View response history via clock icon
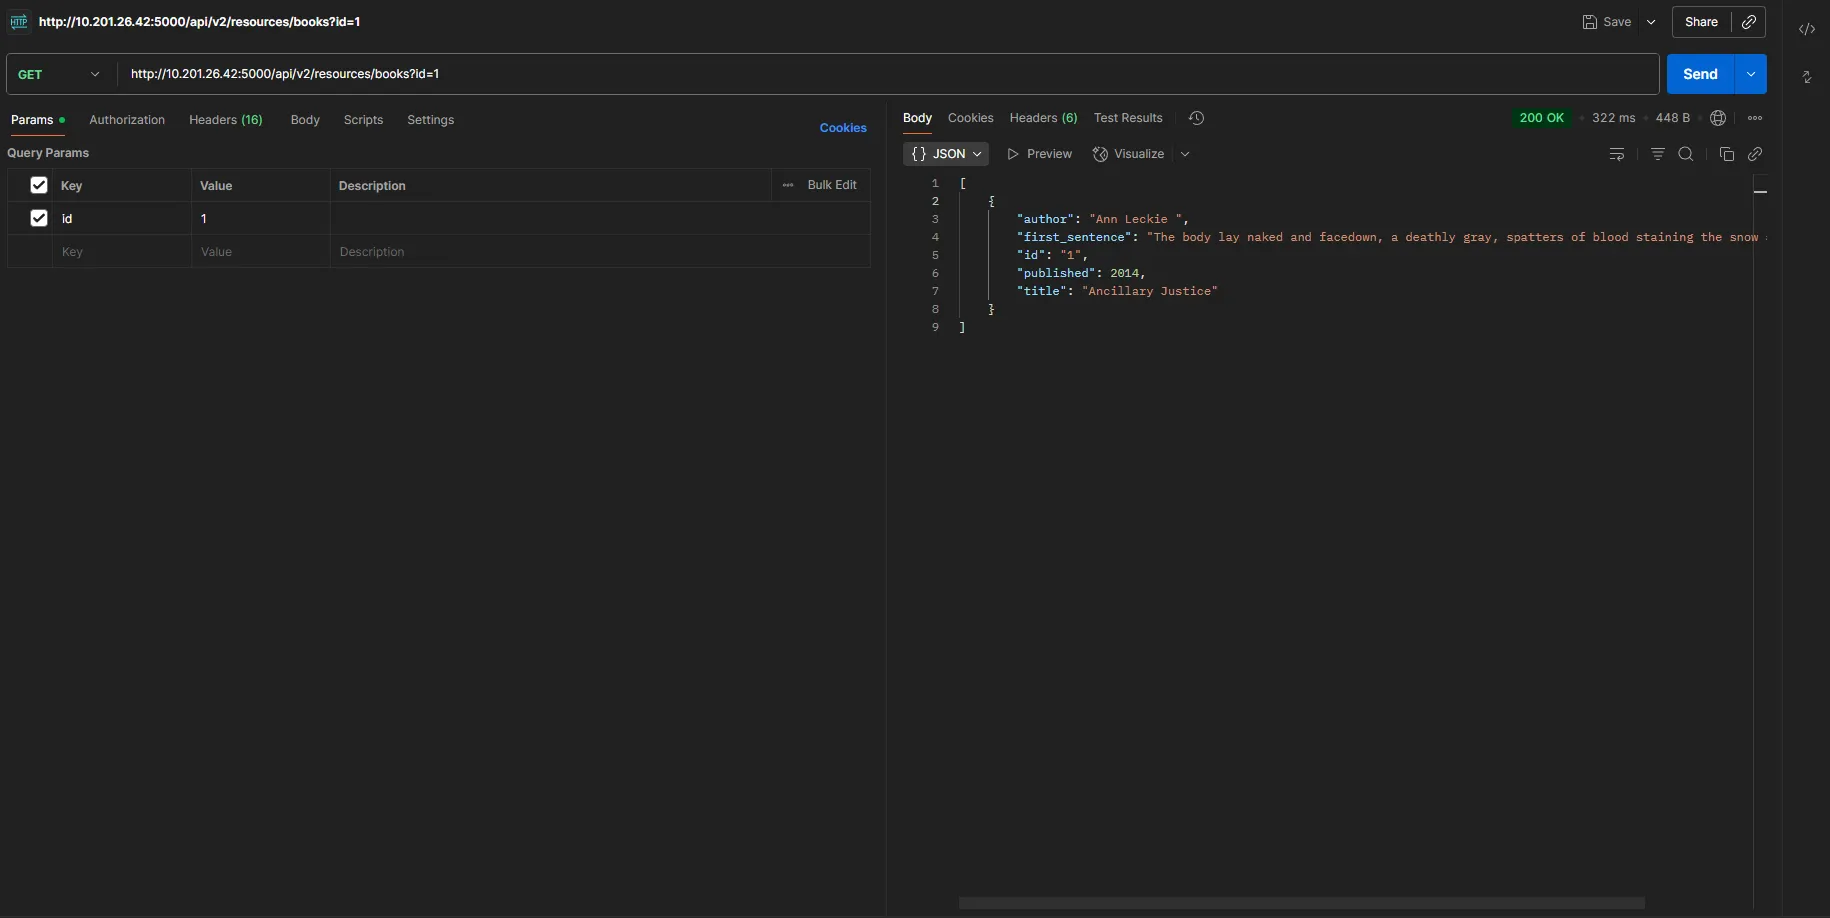 point(1197,118)
